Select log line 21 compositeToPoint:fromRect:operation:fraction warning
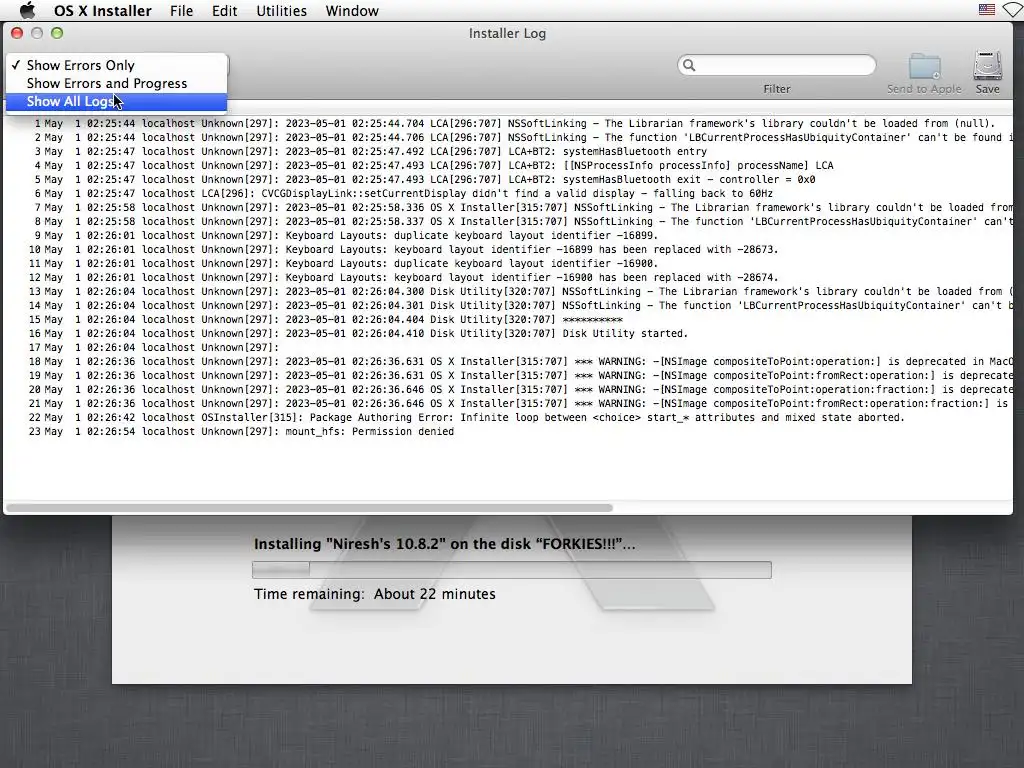The width and height of the screenshot is (1024, 768). 520,404
